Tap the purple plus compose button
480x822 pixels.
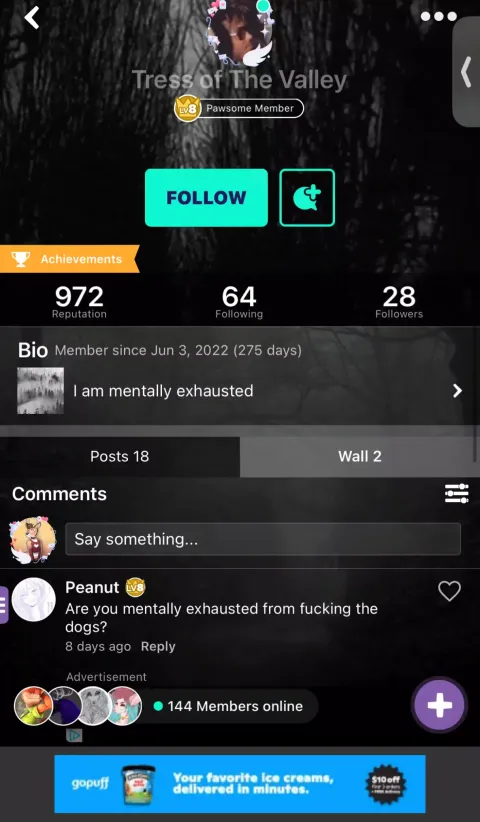pyautogui.click(x=439, y=706)
